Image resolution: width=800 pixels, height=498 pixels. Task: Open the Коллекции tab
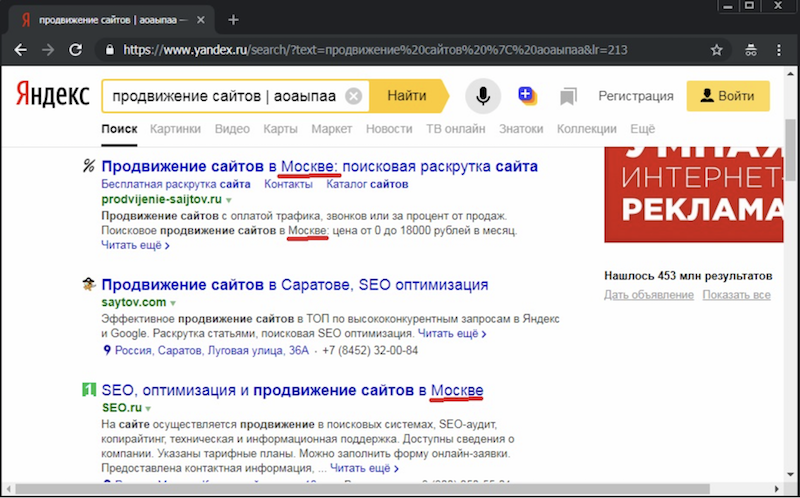[587, 129]
